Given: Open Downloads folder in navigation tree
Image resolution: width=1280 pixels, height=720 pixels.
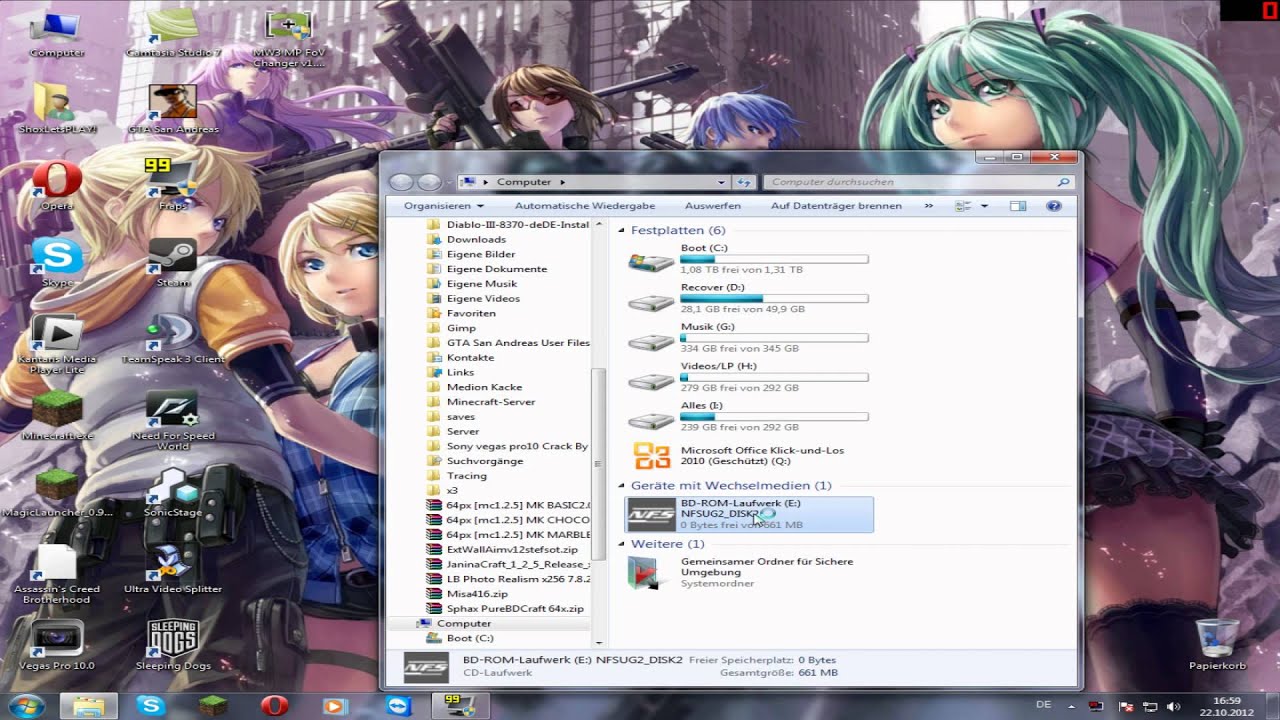Looking at the screenshot, I should click(476, 239).
